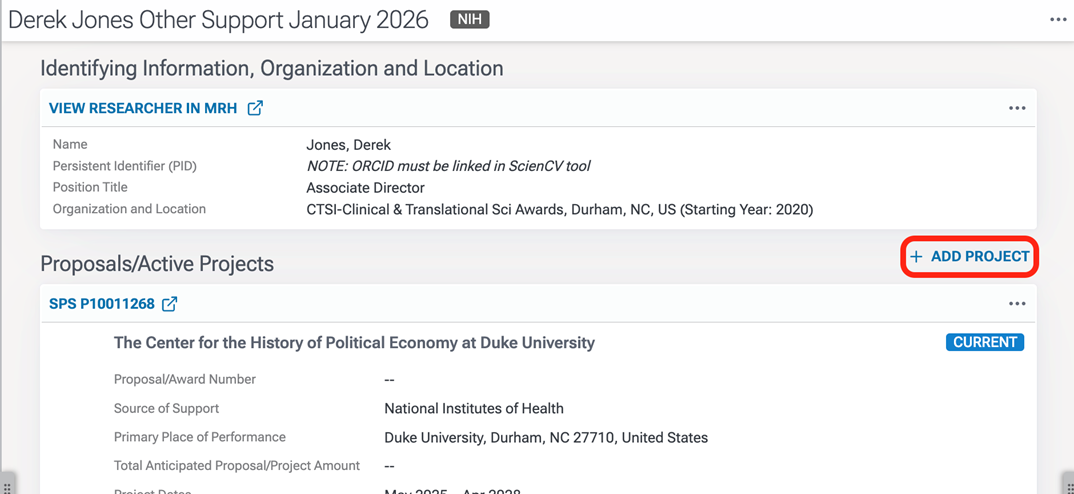Click the NIH badge beside the title
Viewport: 1074px width, 494px height.
[x=469, y=20]
